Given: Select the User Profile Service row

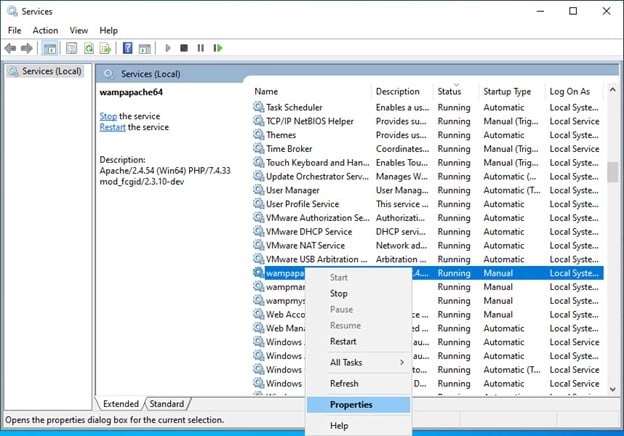Looking at the screenshot, I should pos(428,204).
